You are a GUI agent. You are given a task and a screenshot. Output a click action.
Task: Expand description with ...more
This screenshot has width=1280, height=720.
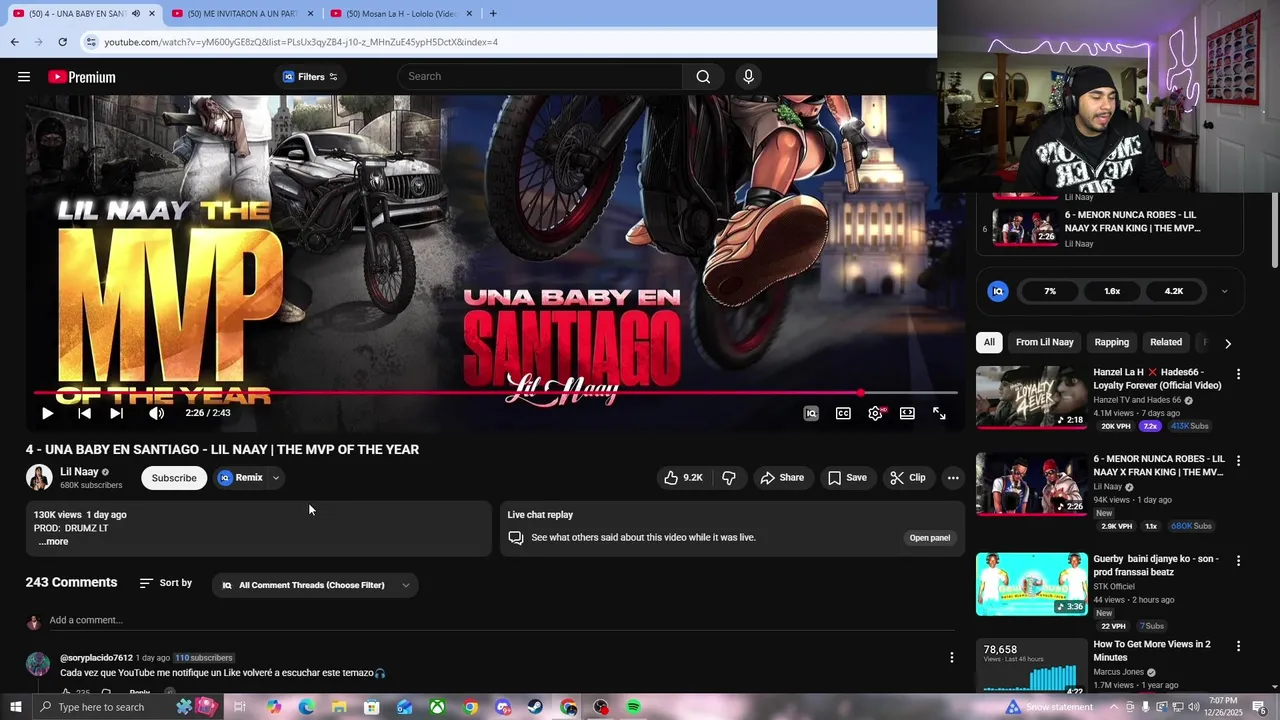53,541
